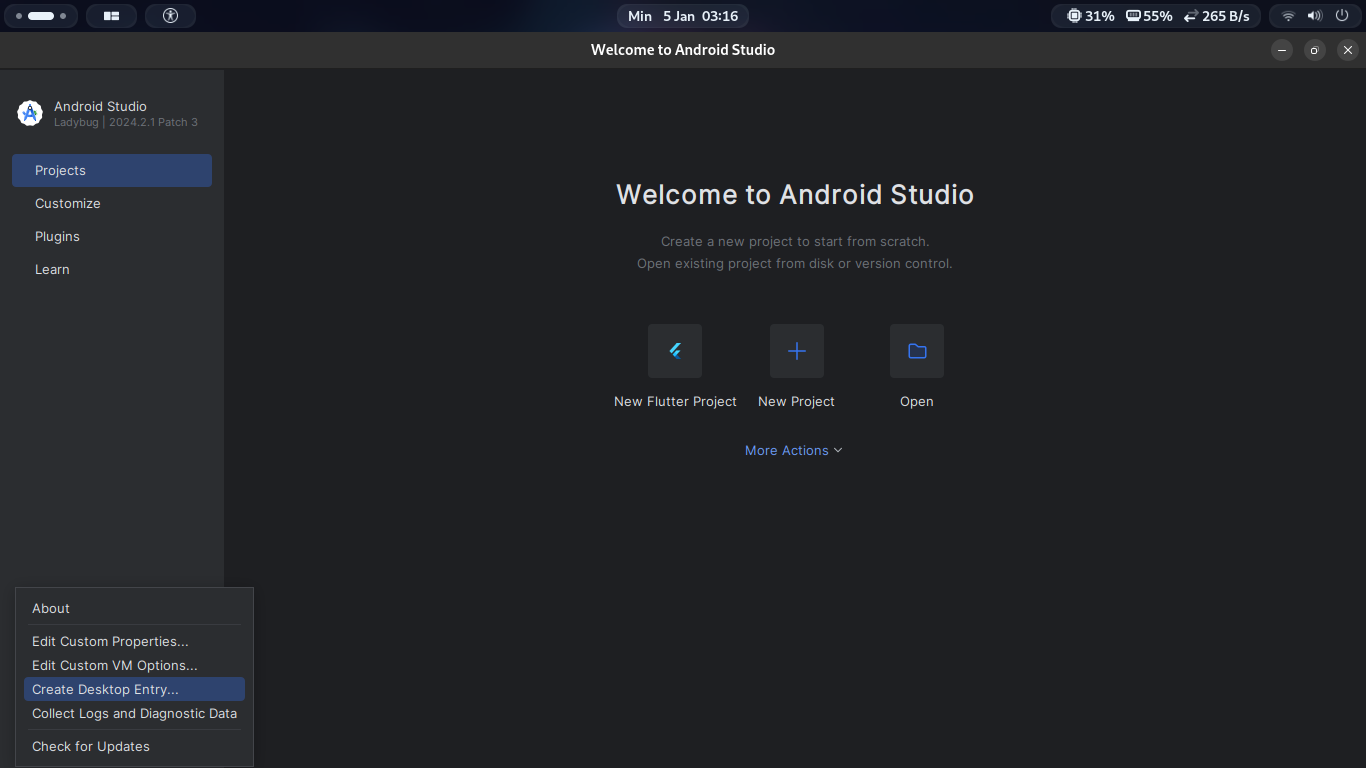This screenshot has width=1366, height=768.
Task: Click the Open label under folder icon
Action: click(x=917, y=401)
